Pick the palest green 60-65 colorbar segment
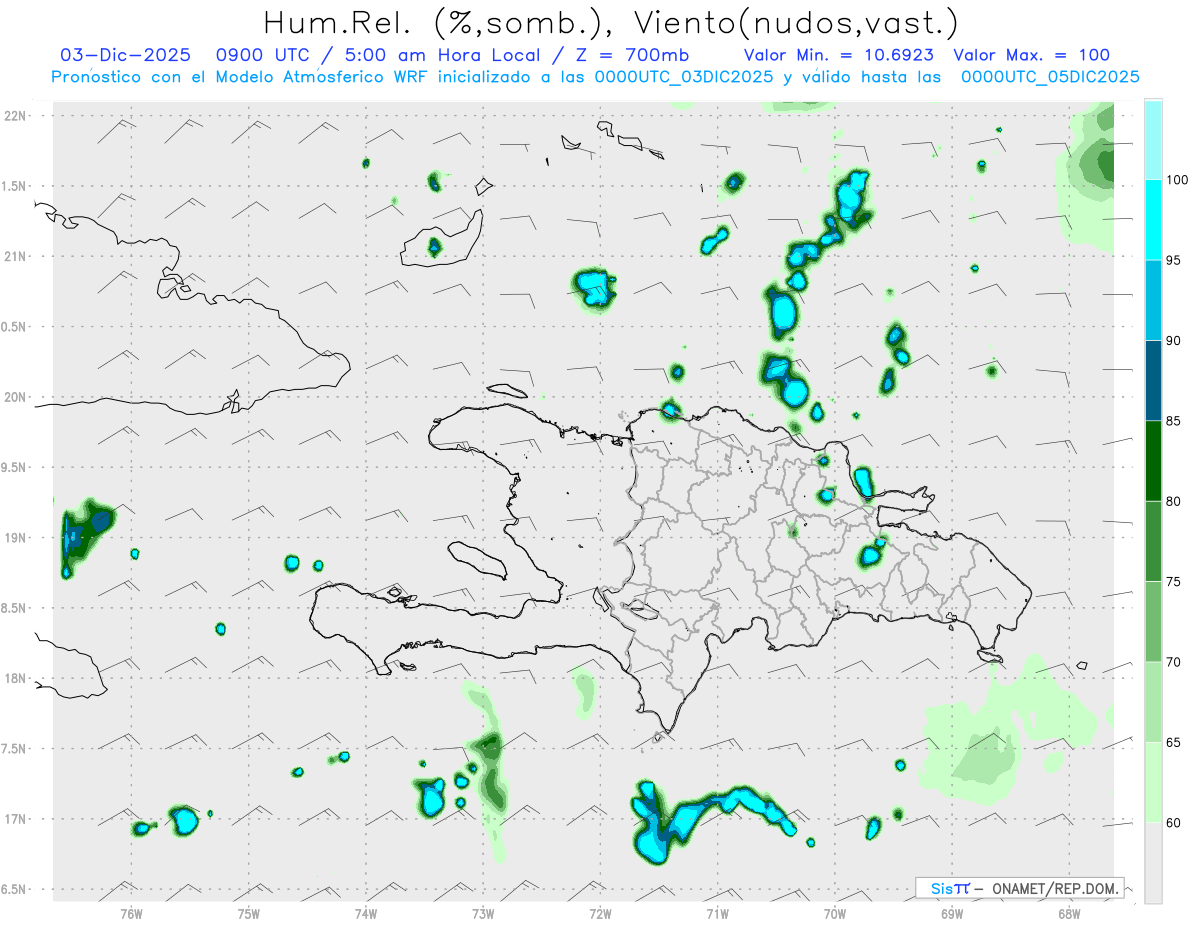Screen dimensions: 1200x927 pos(1153,782)
